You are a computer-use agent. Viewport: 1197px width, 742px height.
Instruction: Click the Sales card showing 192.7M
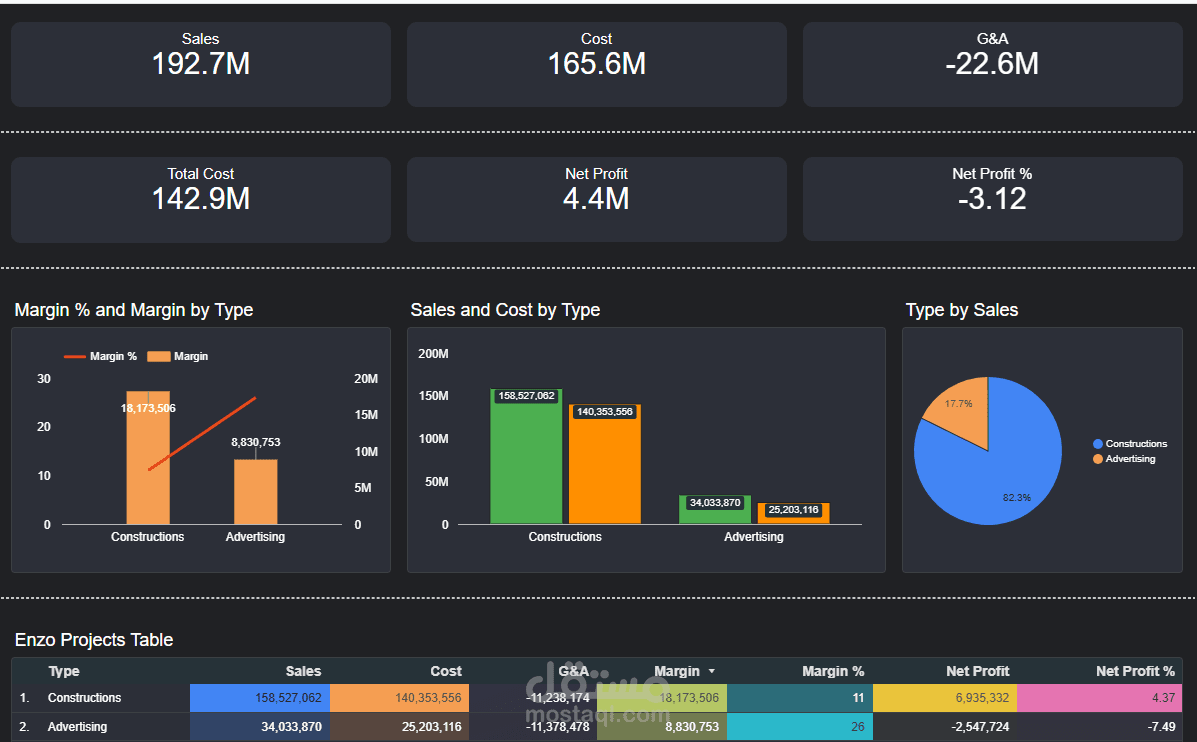(x=200, y=64)
